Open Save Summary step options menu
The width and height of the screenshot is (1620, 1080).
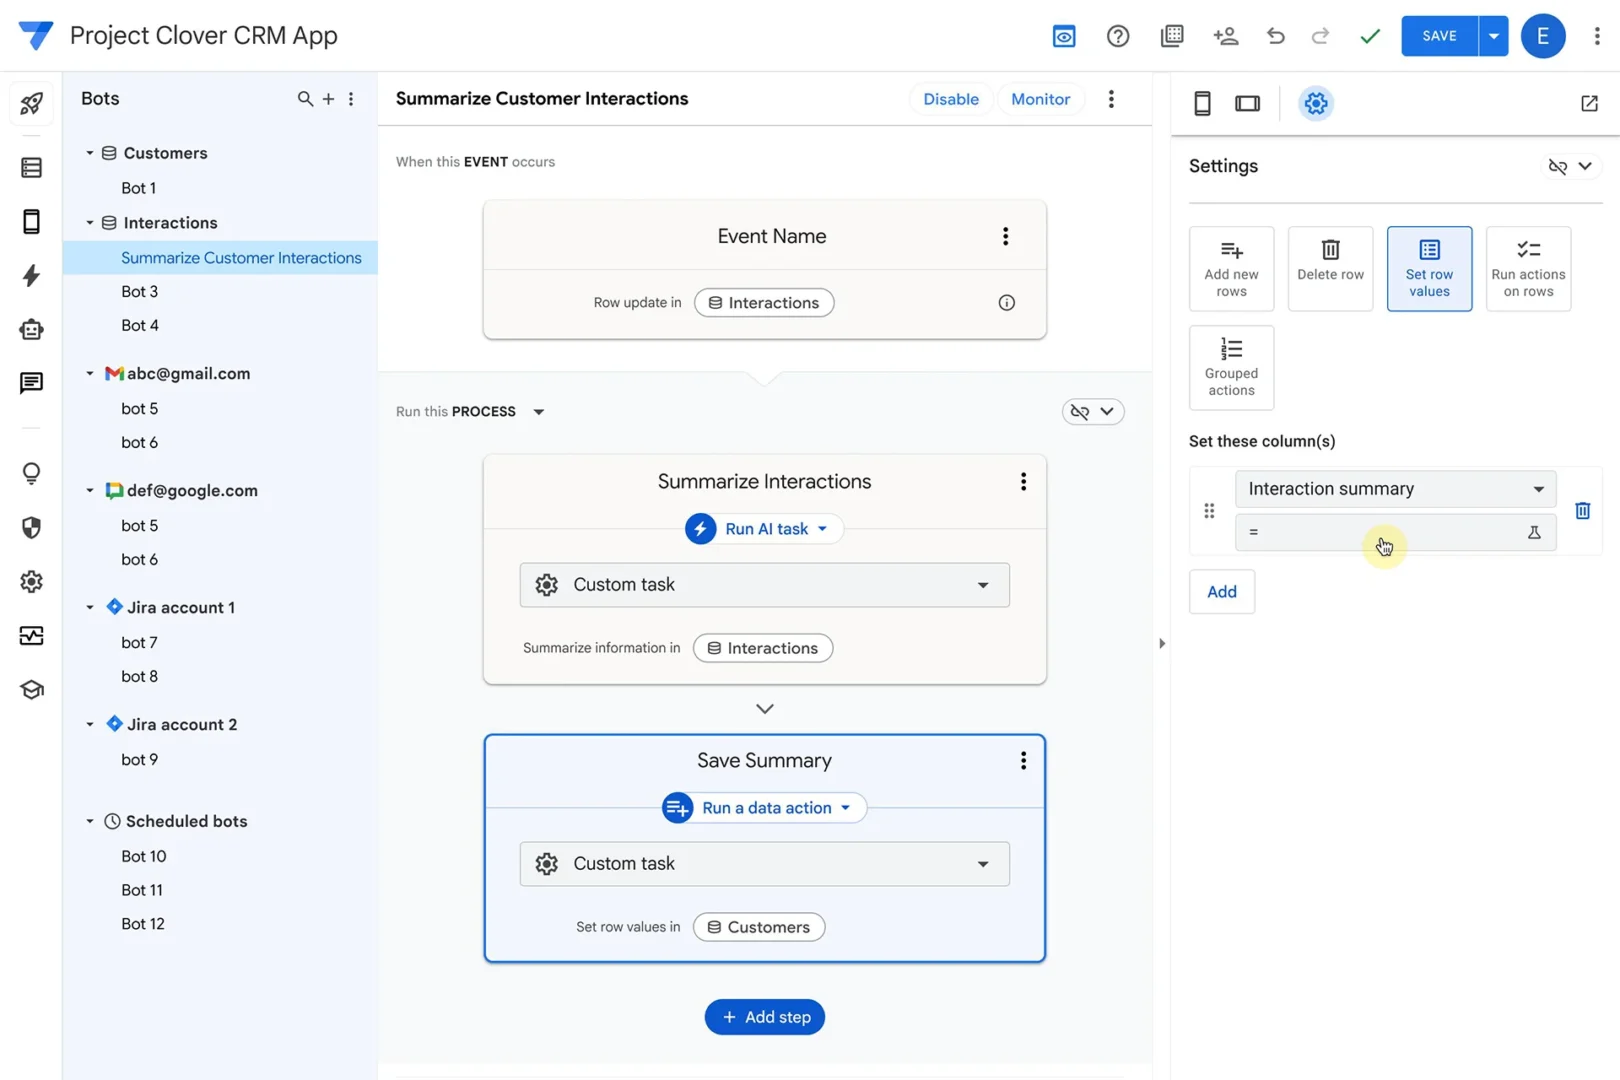coord(1023,761)
